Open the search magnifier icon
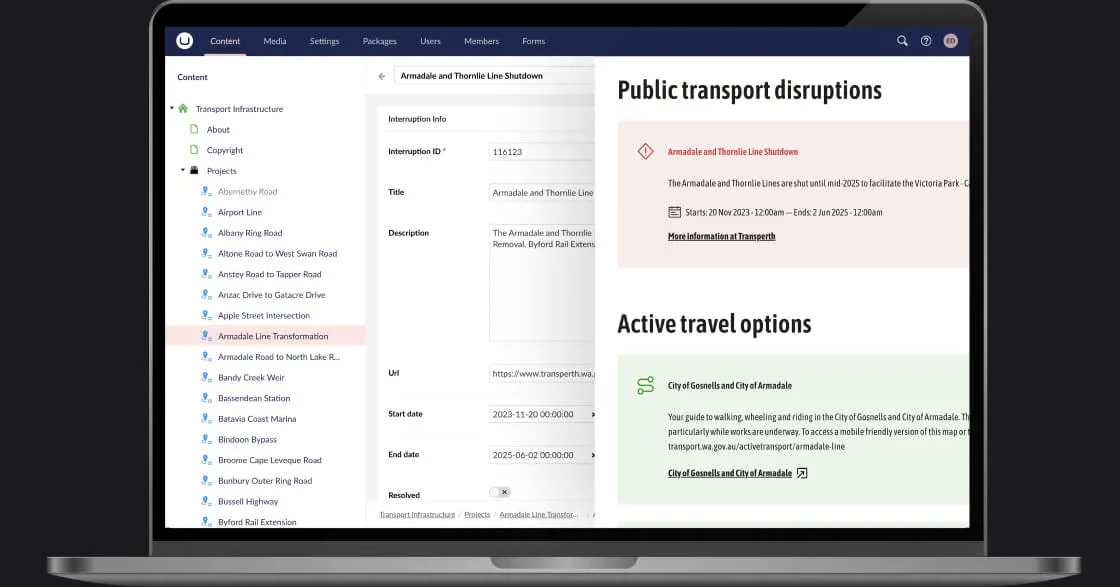Screen dimensions: 1120x587 [902, 41]
